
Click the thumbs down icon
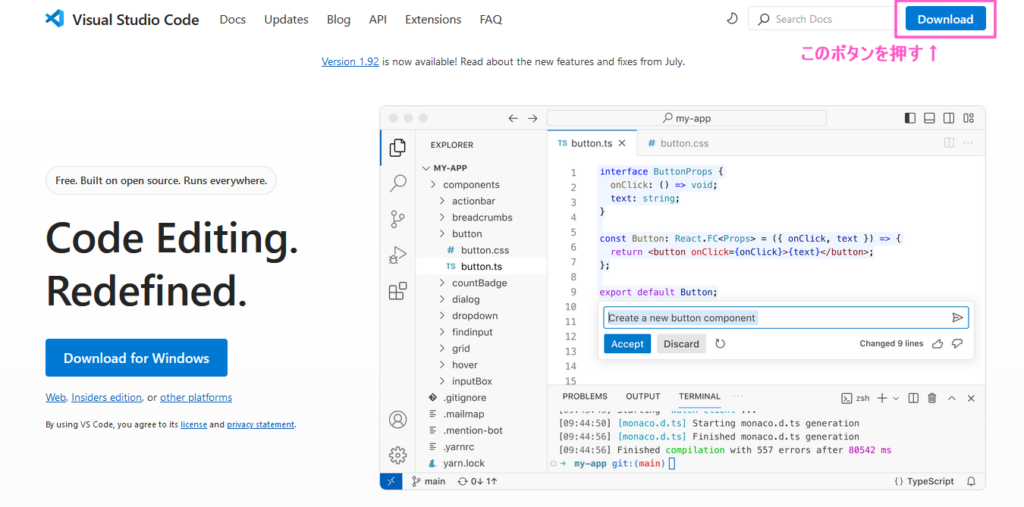[957, 344]
